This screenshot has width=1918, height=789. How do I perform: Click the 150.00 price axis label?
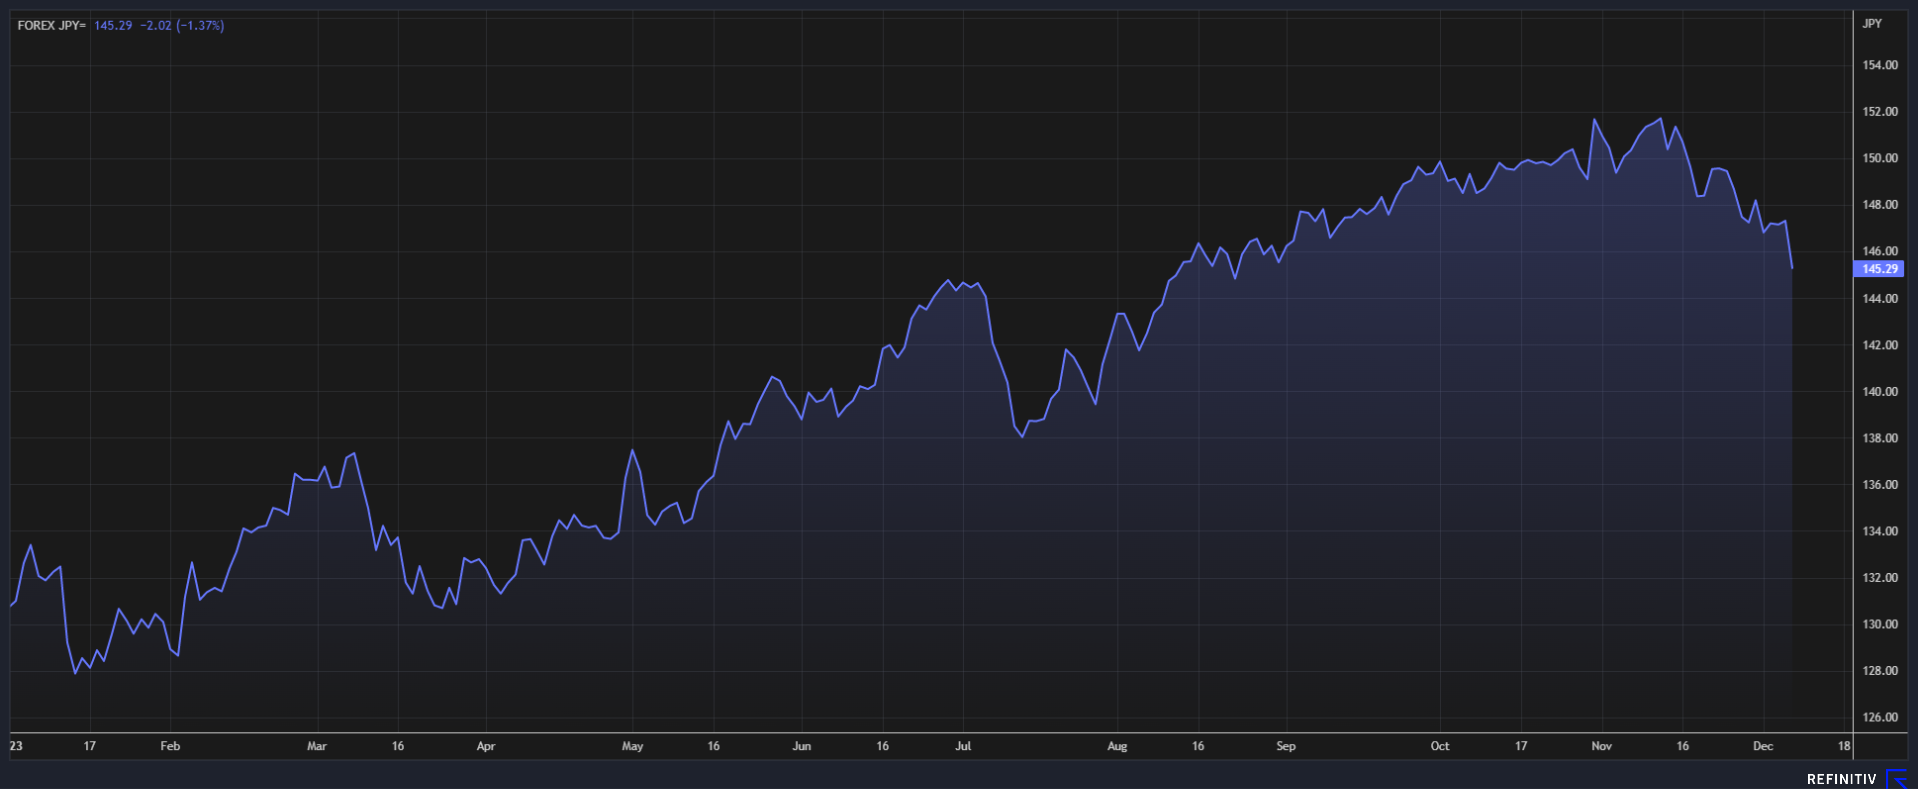pyautogui.click(x=1880, y=158)
